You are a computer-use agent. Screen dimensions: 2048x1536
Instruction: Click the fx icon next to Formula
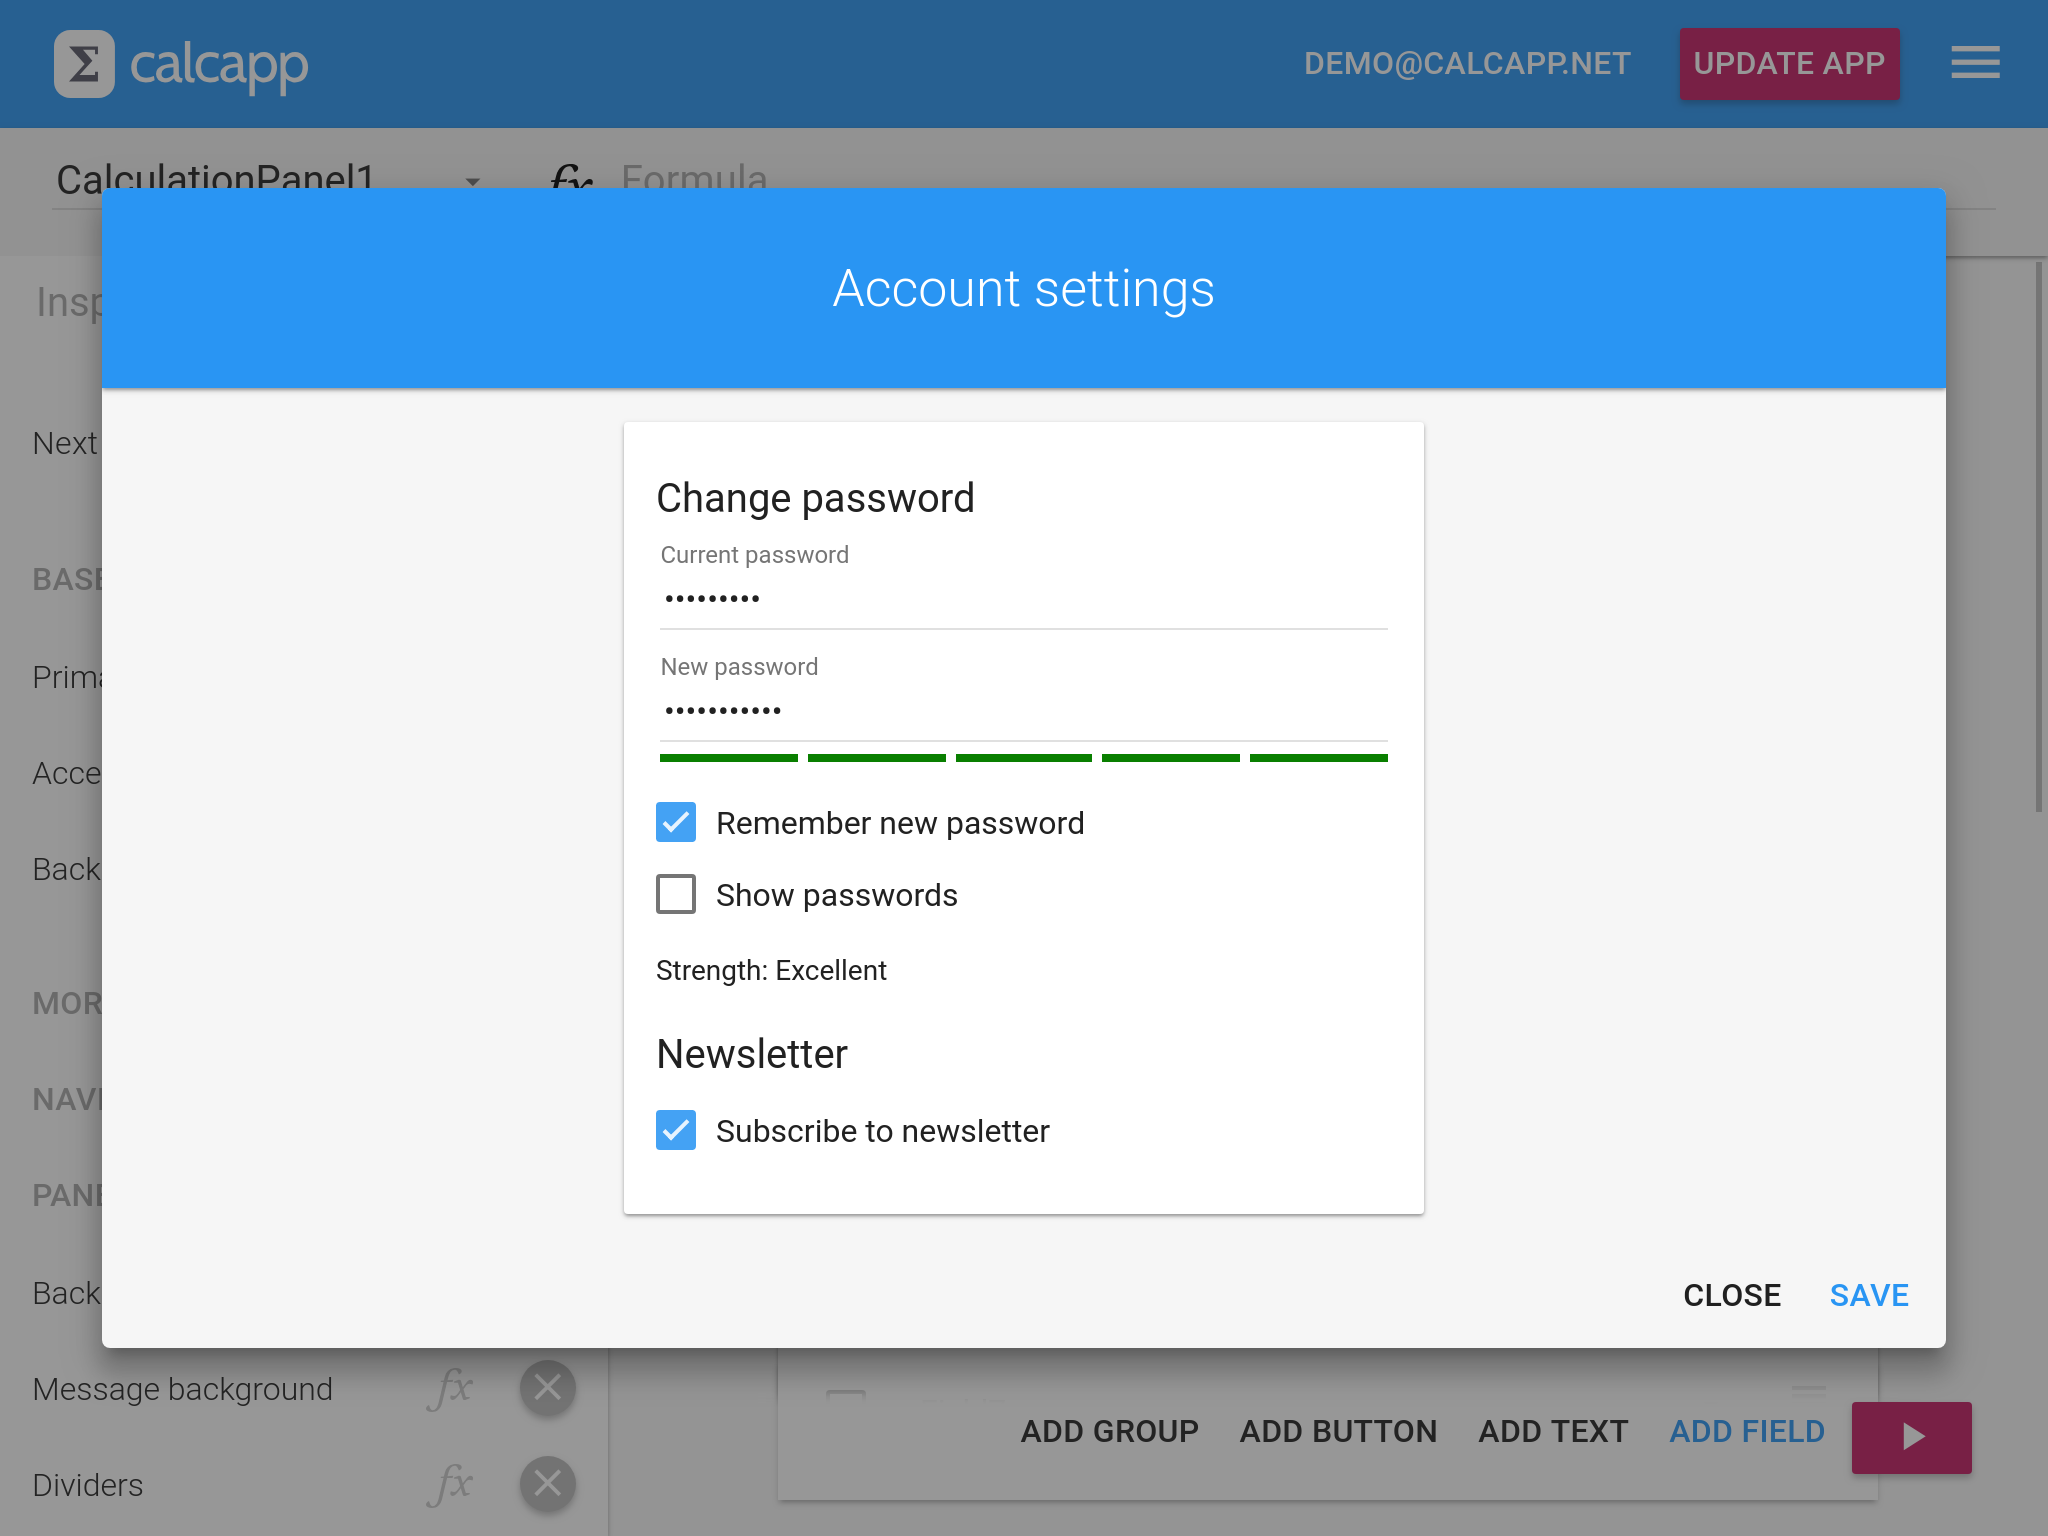pos(571,177)
